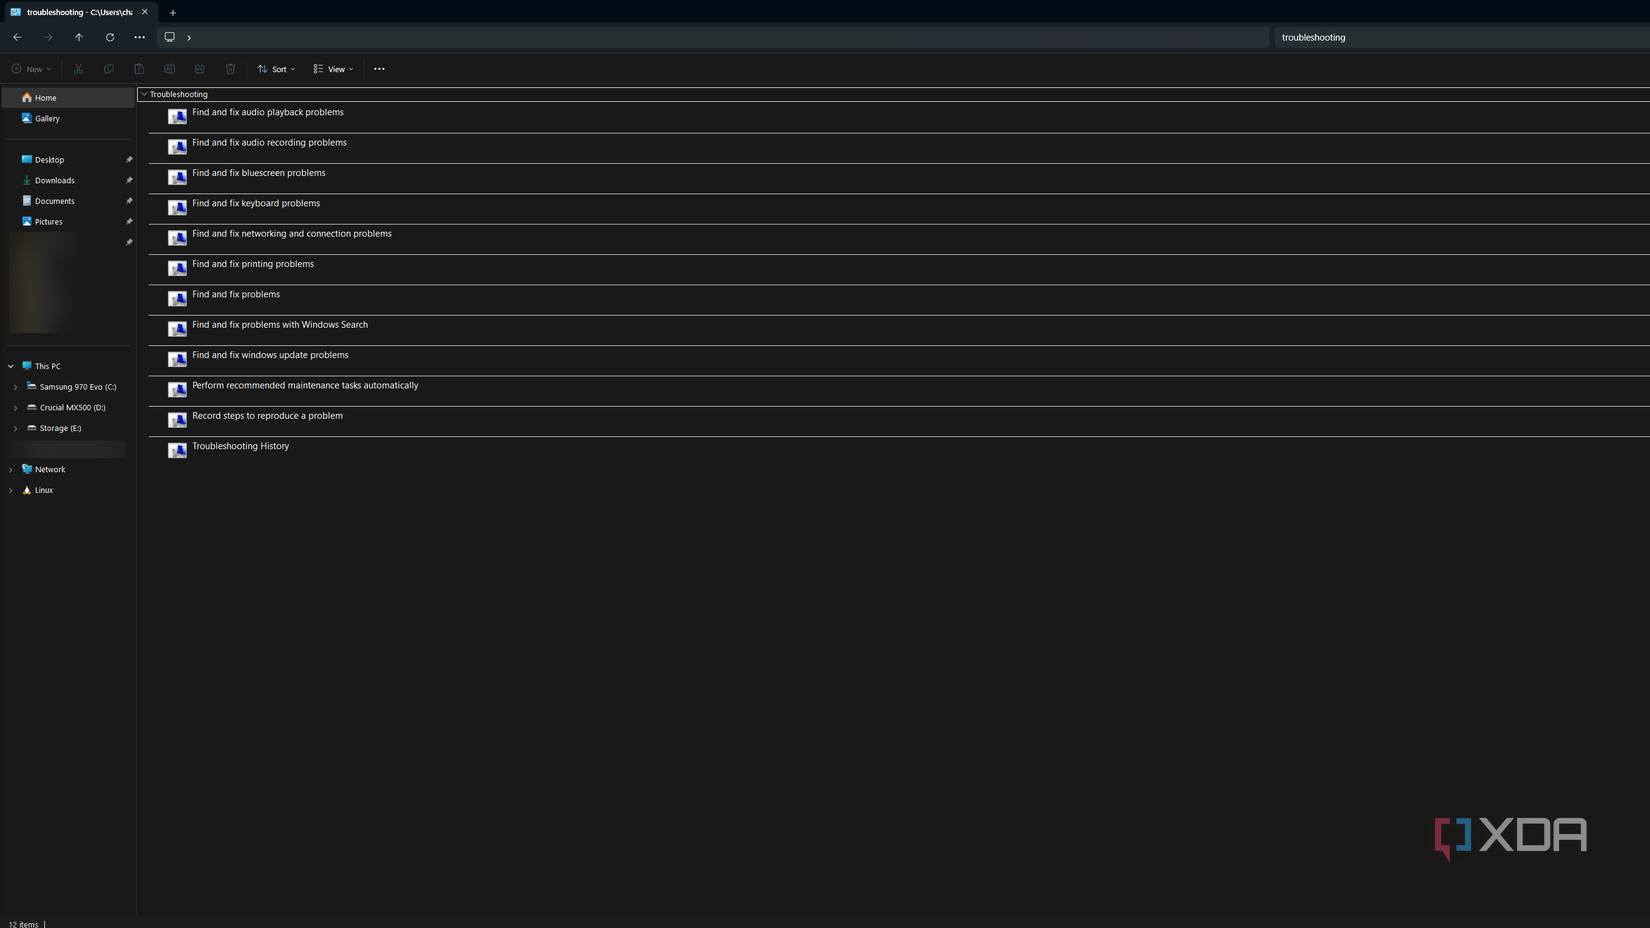Screen dimensions: 1650x928
Task: Expand the address bar breadcrumb chevron
Action: point(189,38)
